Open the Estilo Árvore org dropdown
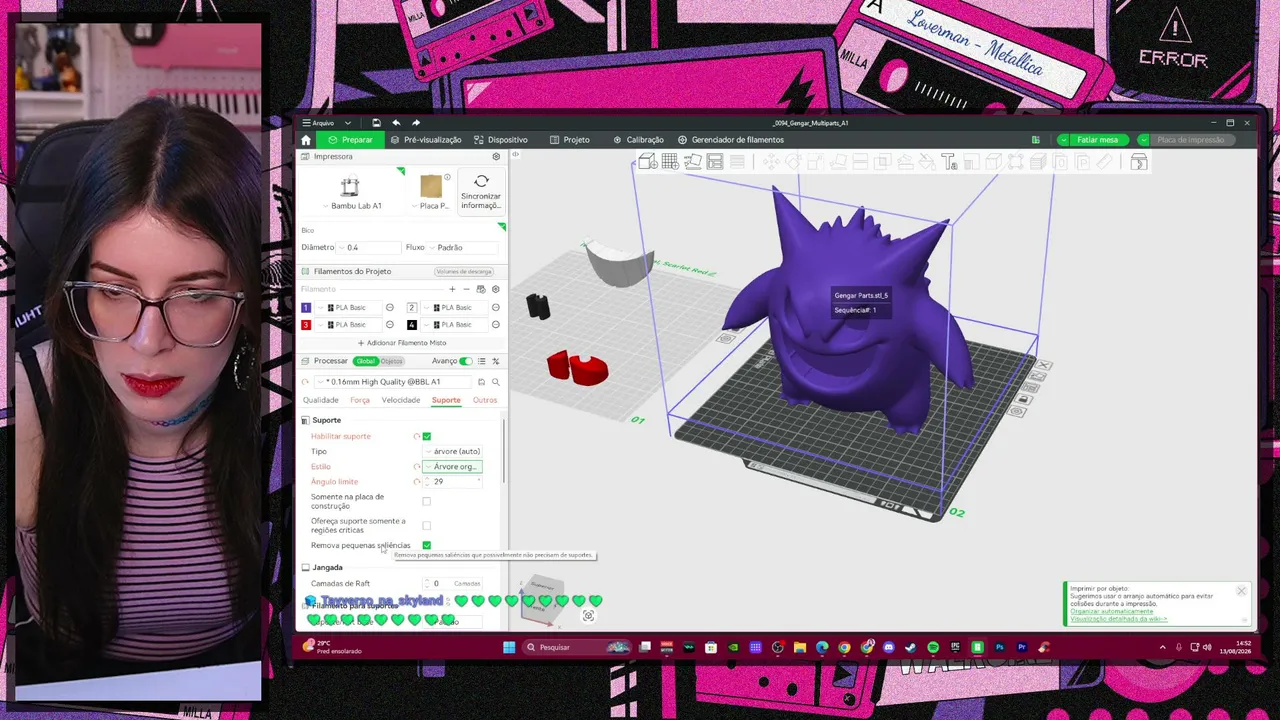 click(x=454, y=467)
